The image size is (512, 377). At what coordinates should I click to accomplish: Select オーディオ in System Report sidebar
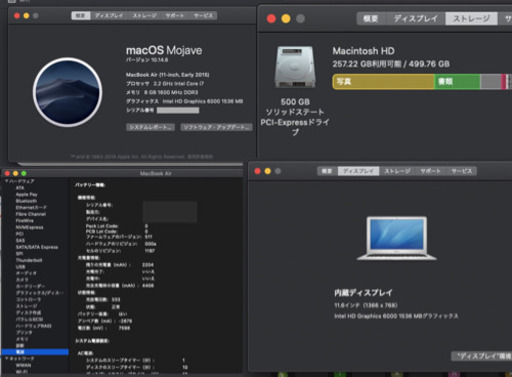click(x=26, y=273)
